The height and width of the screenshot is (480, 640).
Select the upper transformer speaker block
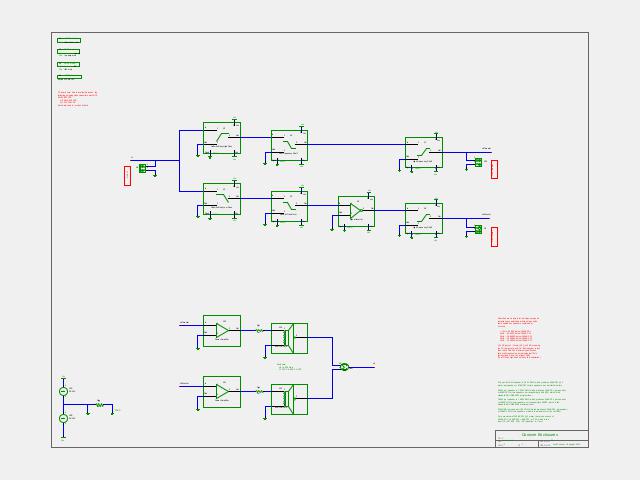tap(289, 338)
